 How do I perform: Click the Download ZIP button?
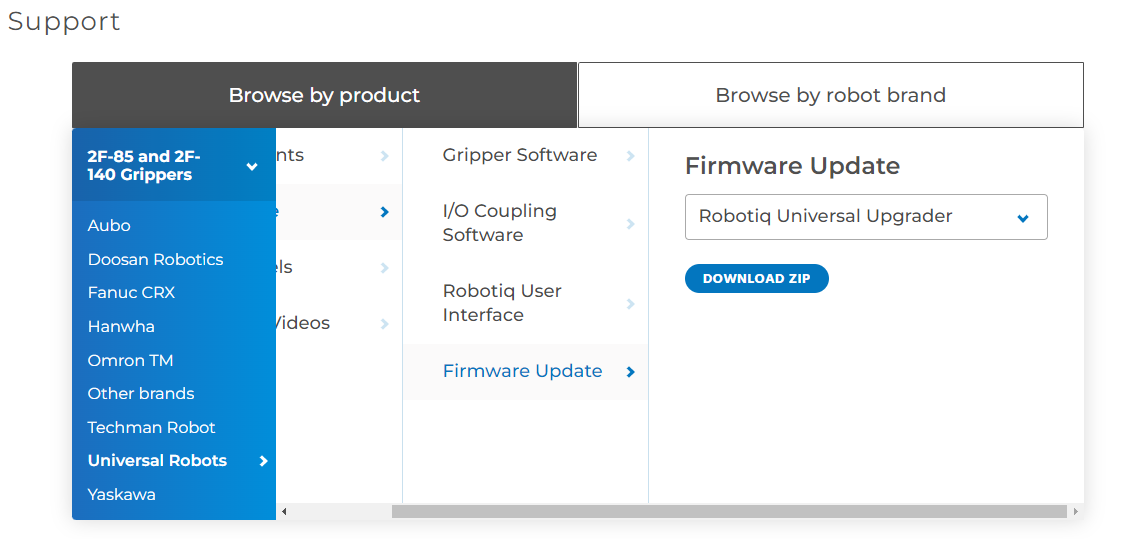coord(757,279)
